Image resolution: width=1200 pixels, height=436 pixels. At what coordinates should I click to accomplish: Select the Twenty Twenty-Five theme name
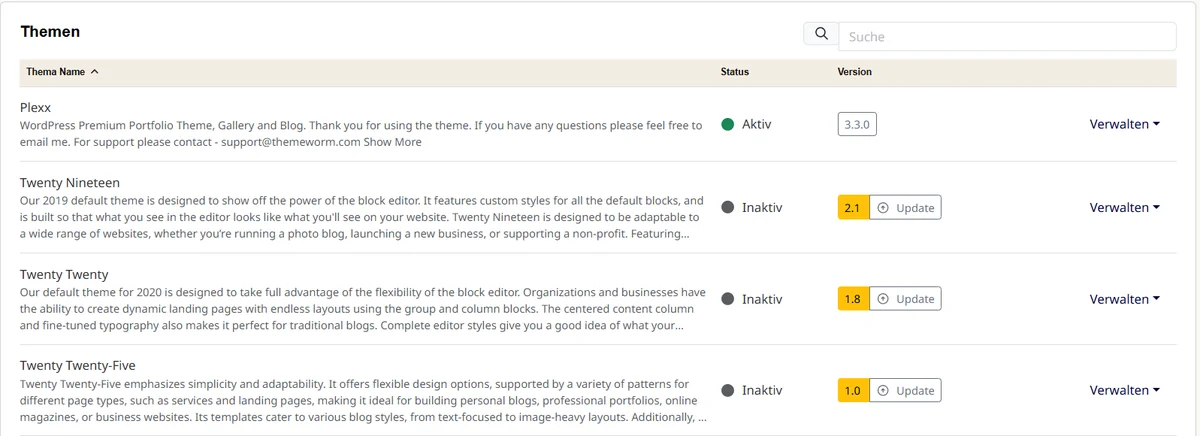pyautogui.click(x=77, y=365)
